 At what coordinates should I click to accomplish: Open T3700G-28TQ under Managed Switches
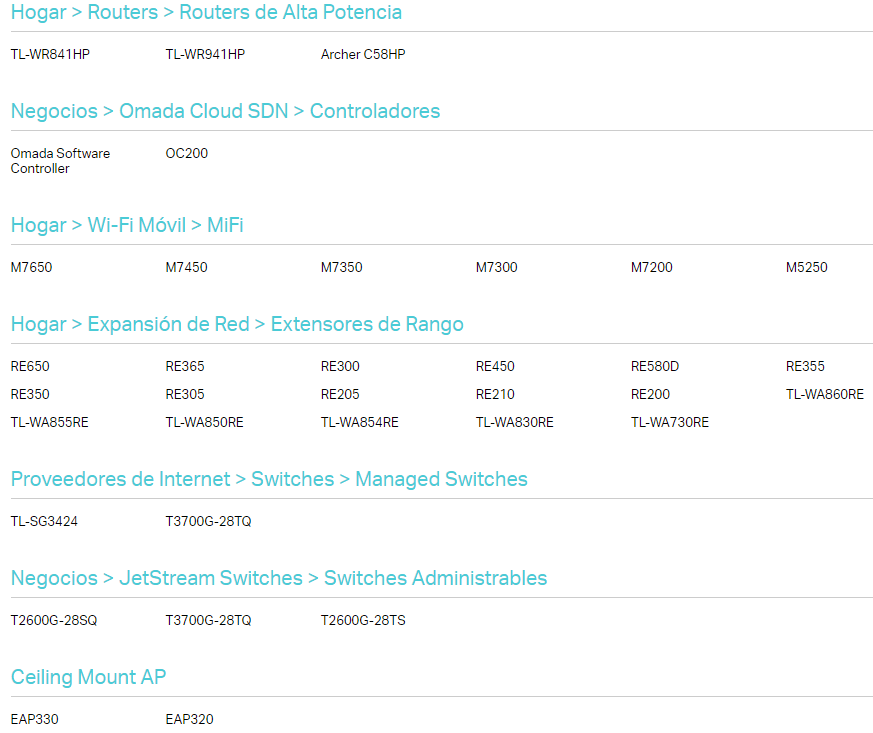point(208,522)
